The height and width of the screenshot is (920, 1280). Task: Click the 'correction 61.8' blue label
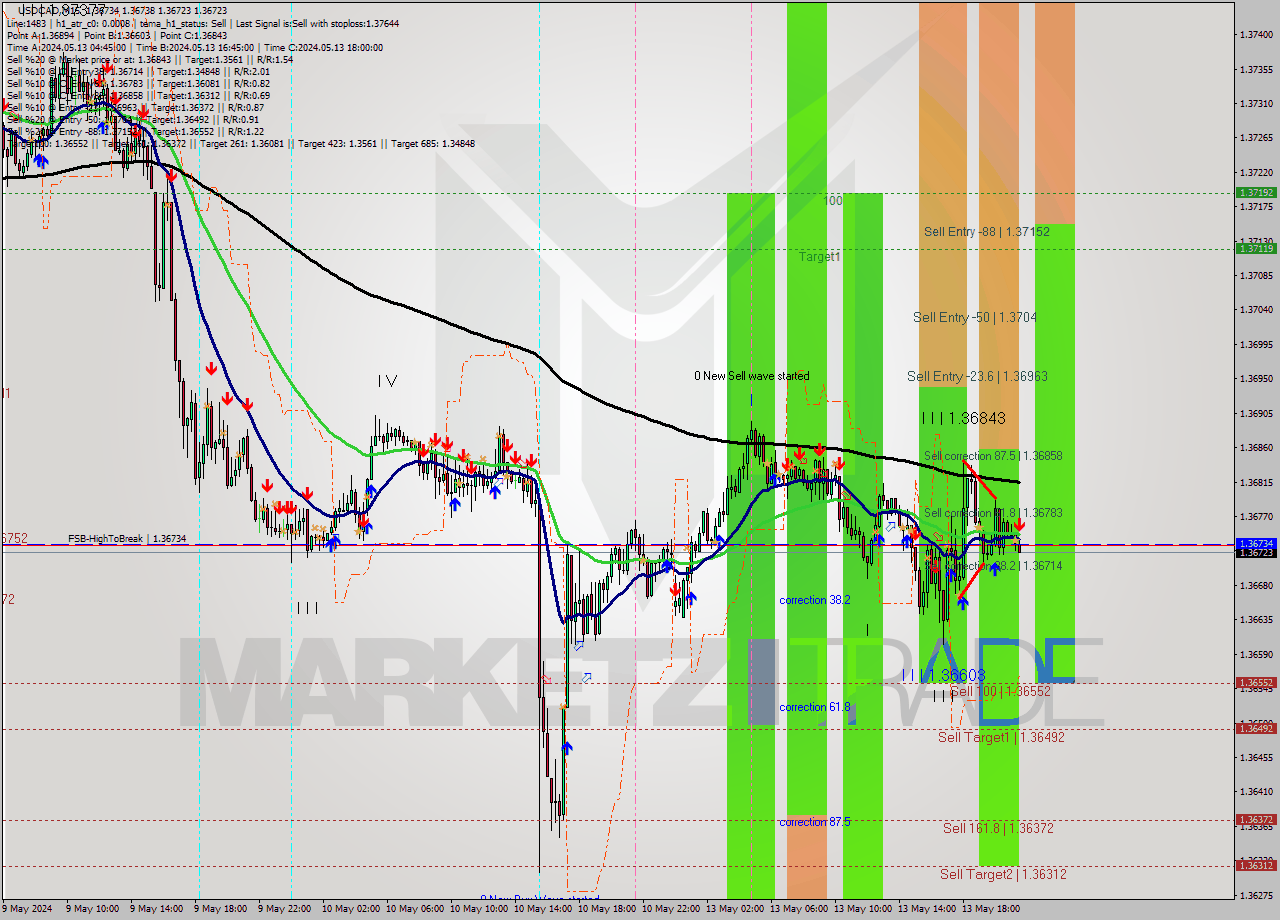click(815, 707)
